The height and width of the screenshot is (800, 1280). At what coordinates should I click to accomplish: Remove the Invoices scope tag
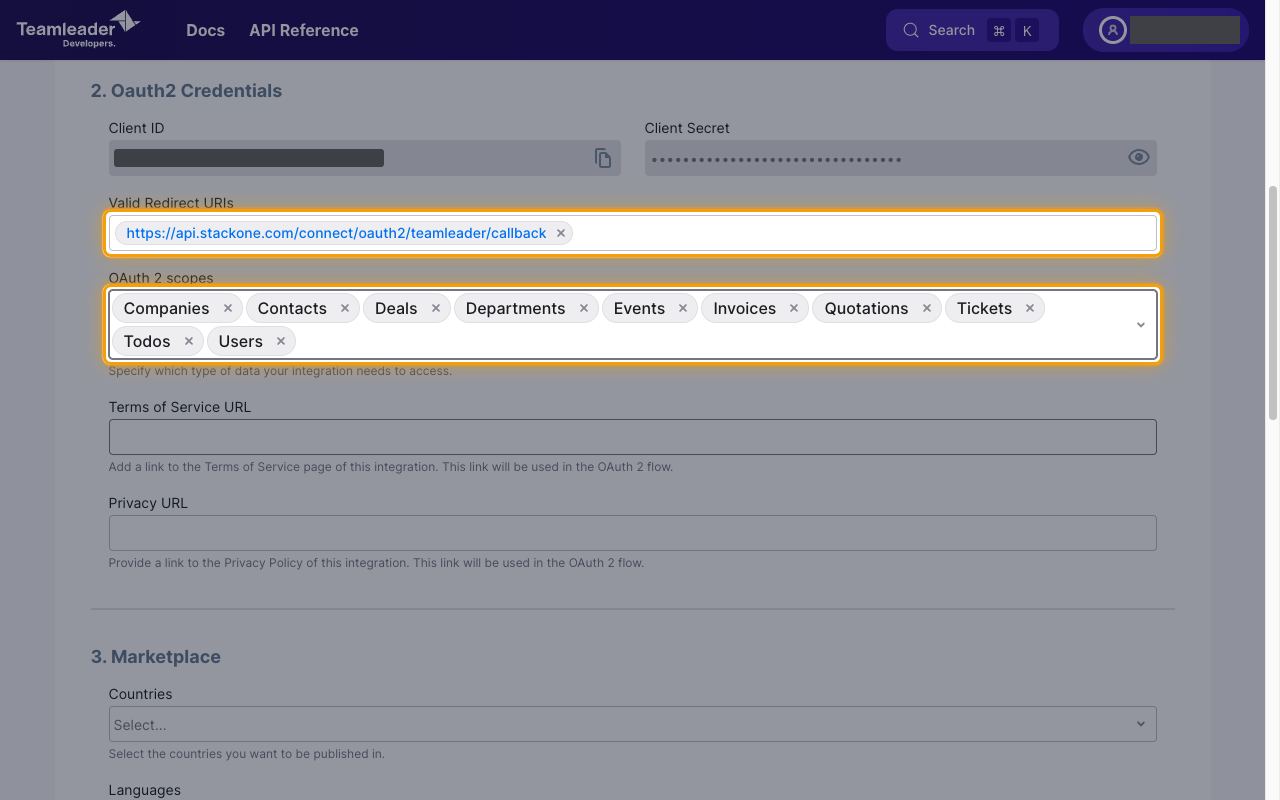click(794, 308)
